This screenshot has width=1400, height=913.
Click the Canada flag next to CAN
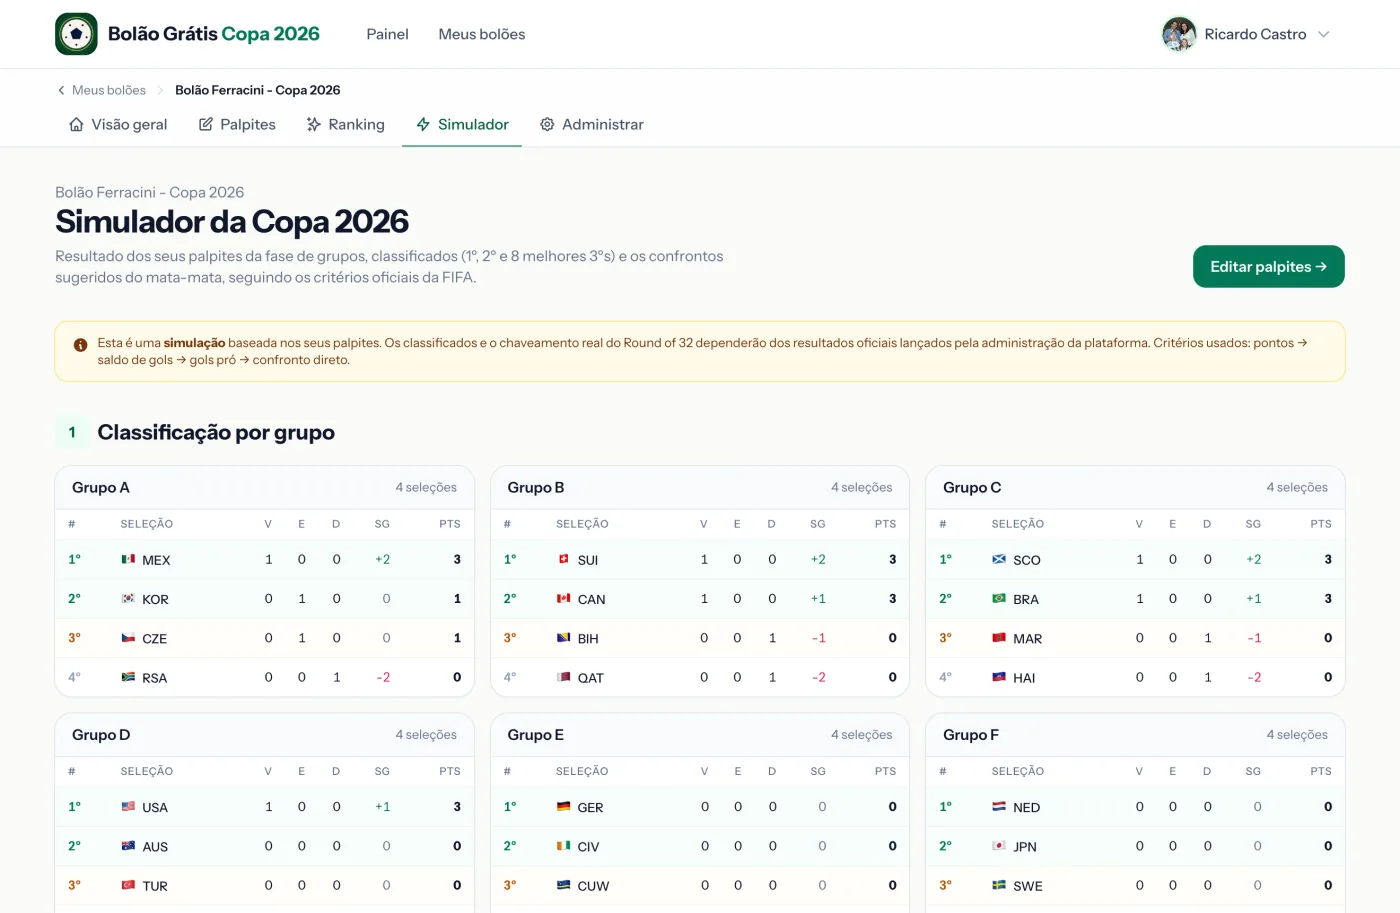point(563,598)
